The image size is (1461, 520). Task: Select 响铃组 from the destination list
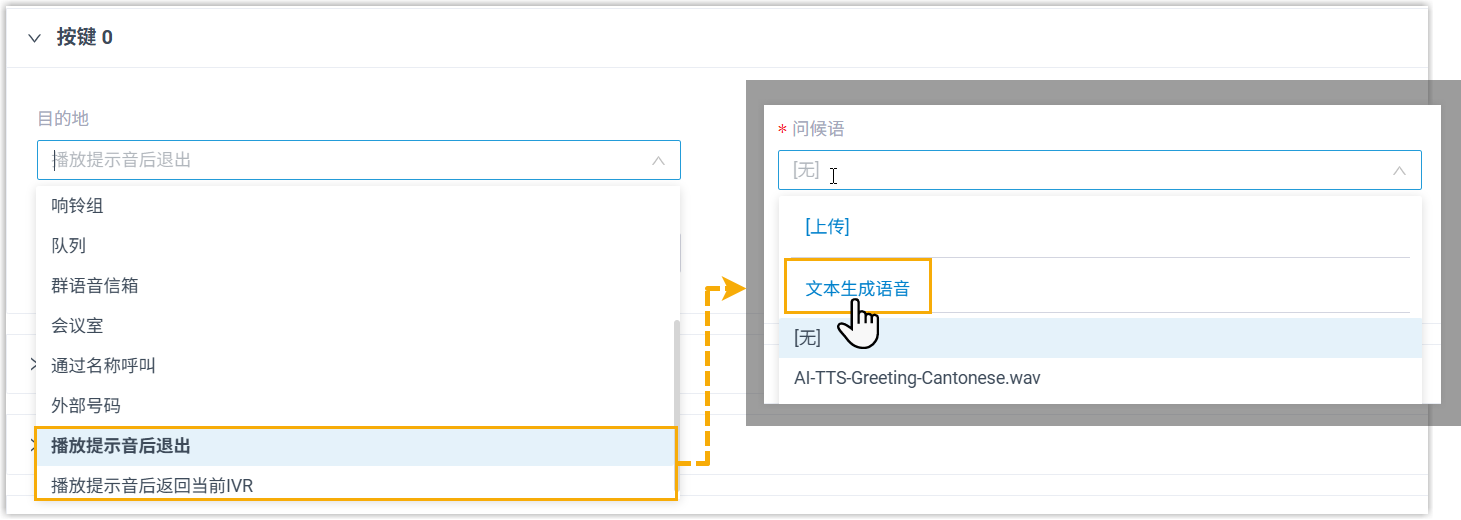point(78,206)
